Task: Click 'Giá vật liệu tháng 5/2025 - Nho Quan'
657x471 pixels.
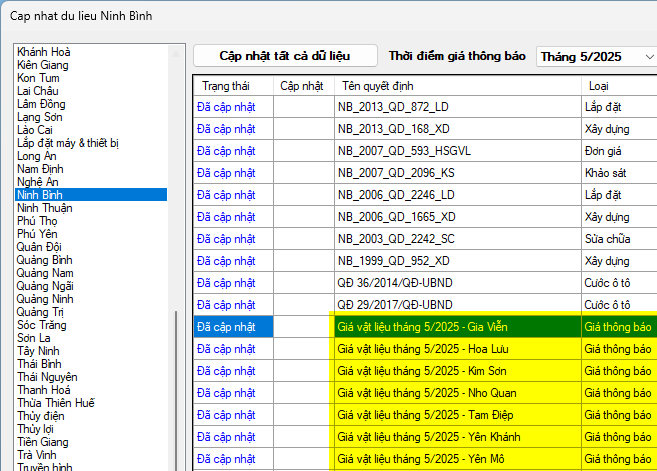Action: coord(458,393)
